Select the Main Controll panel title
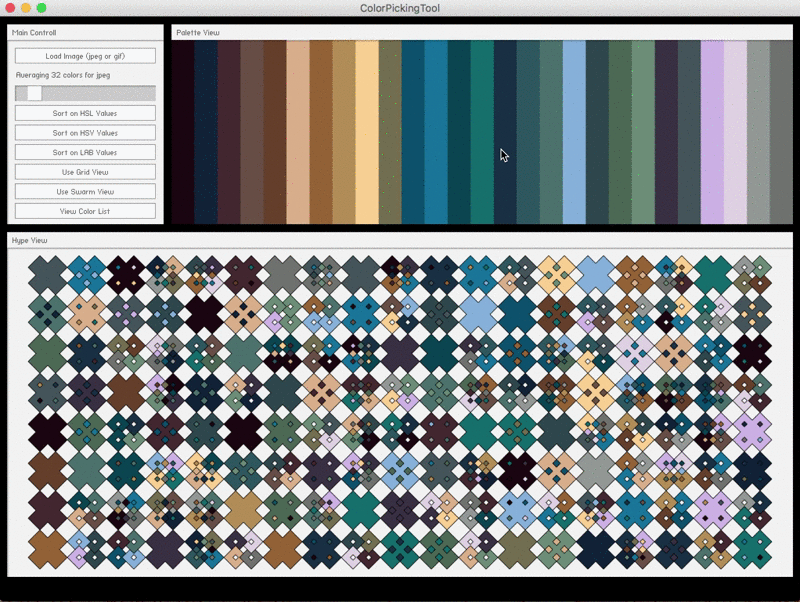The width and height of the screenshot is (800, 602). point(34,33)
